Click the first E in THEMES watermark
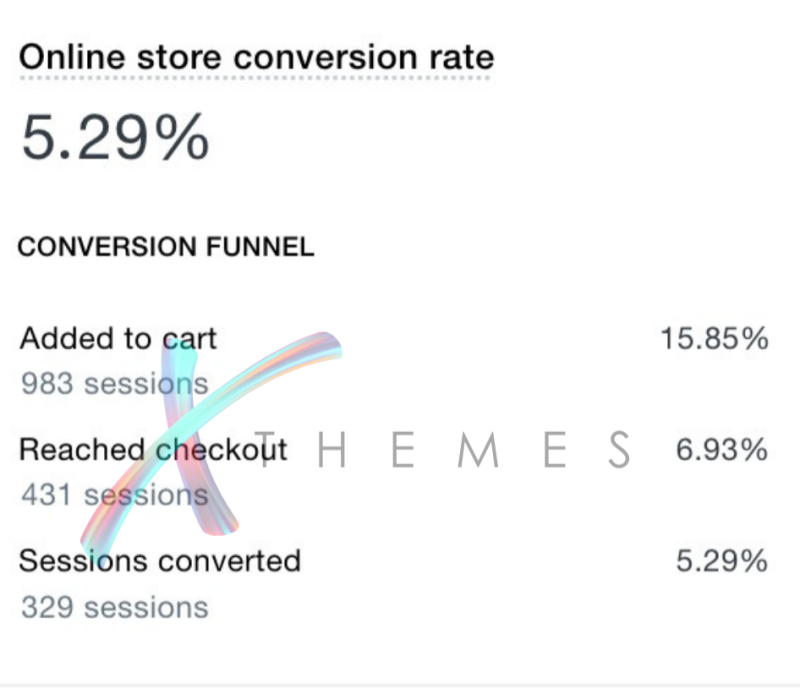The image size is (800, 700). 403,449
